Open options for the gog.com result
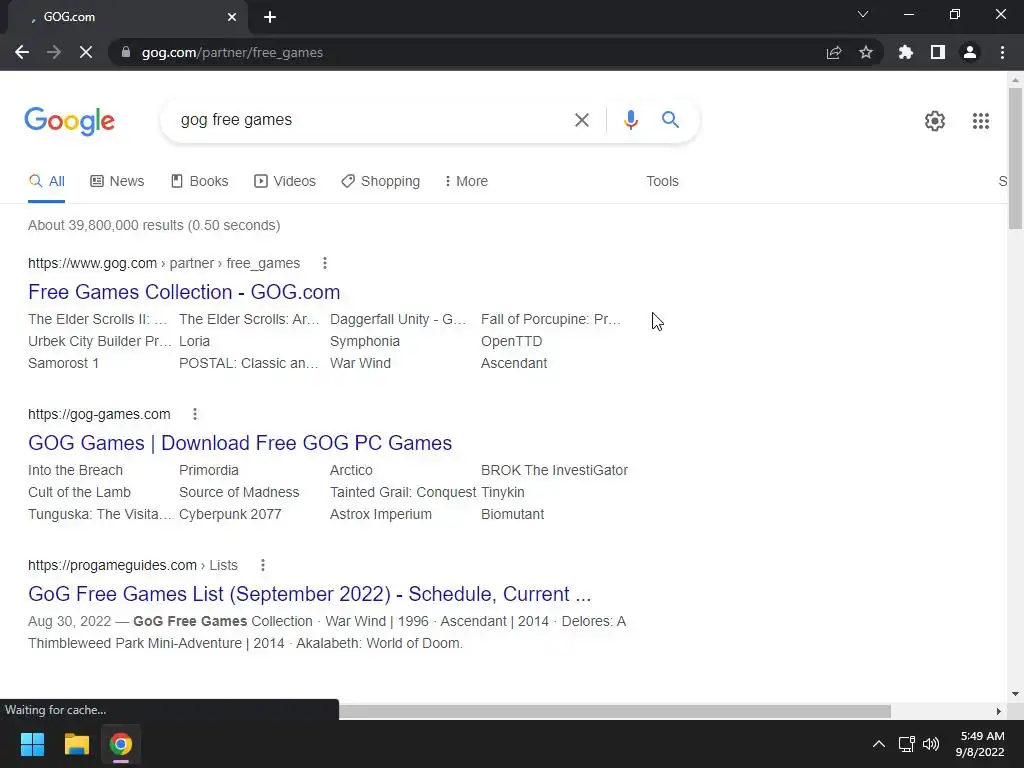1024x768 pixels. click(325, 263)
